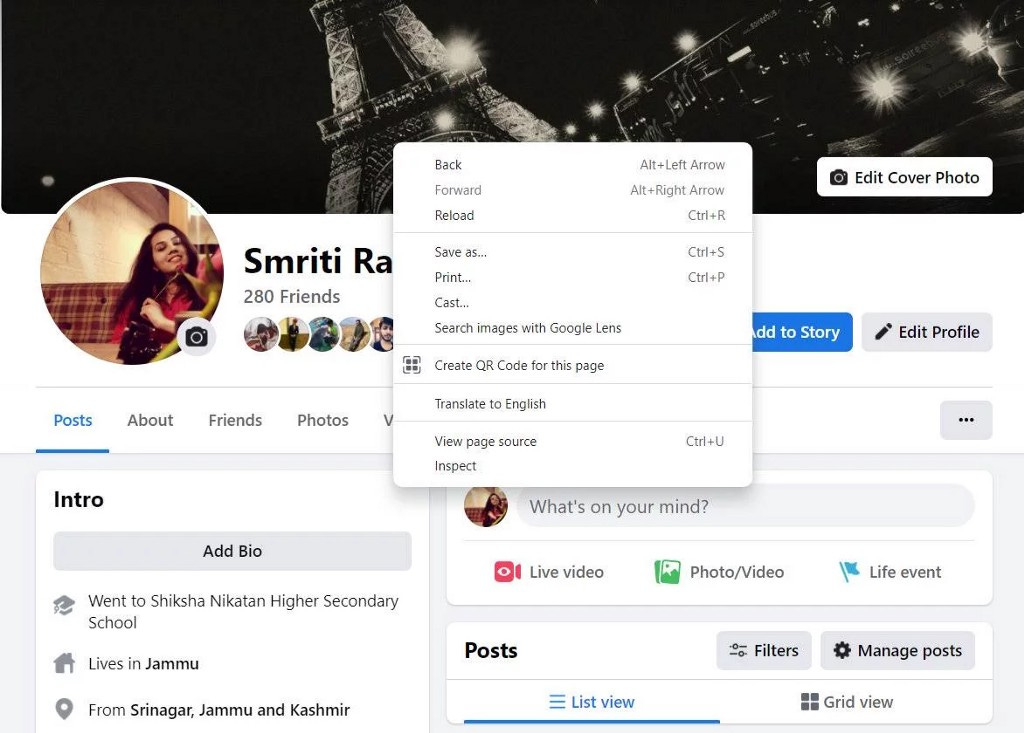Screen dimensions: 1024x733
Task: Open the Filters button
Action: [x=764, y=650]
